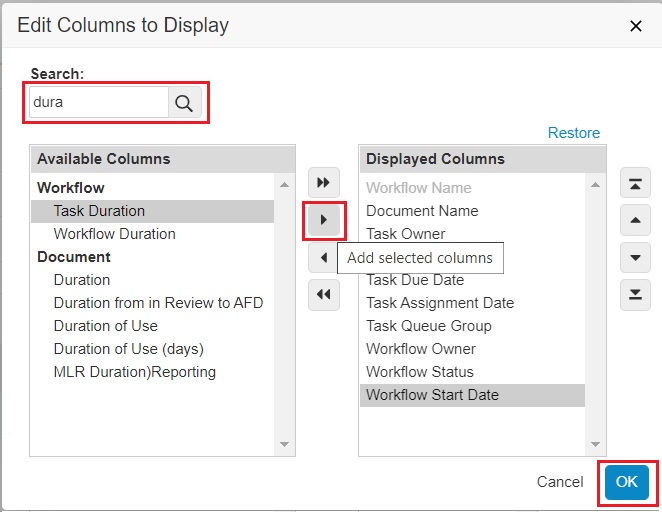The width and height of the screenshot is (662, 512).
Task: Select Task Queue Group in Displayed Columns
Action: [428, 326]
